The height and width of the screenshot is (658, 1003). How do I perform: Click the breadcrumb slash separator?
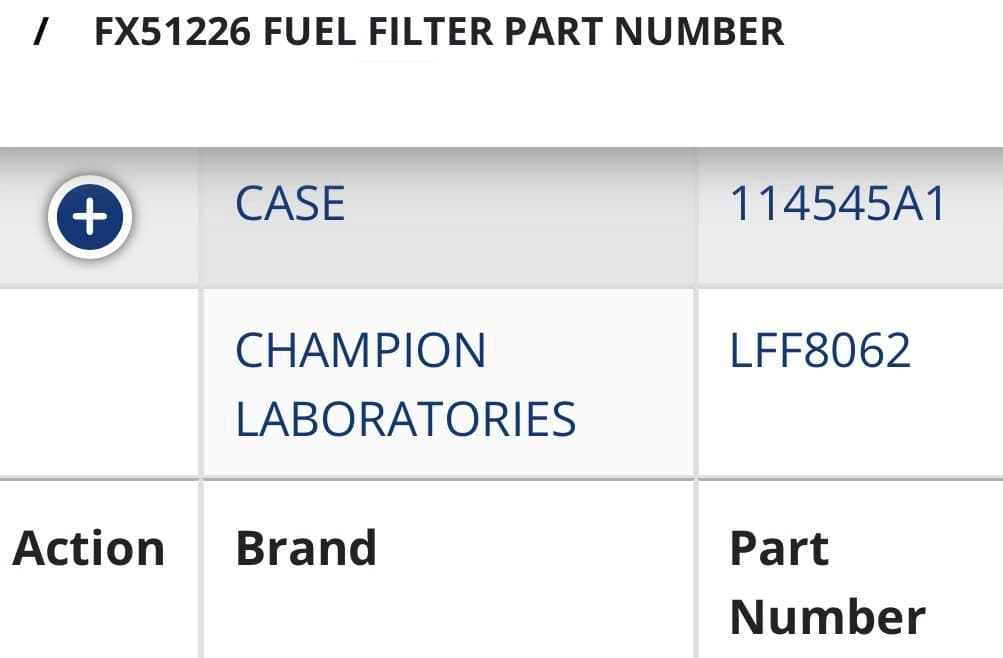tap(40, 32)
